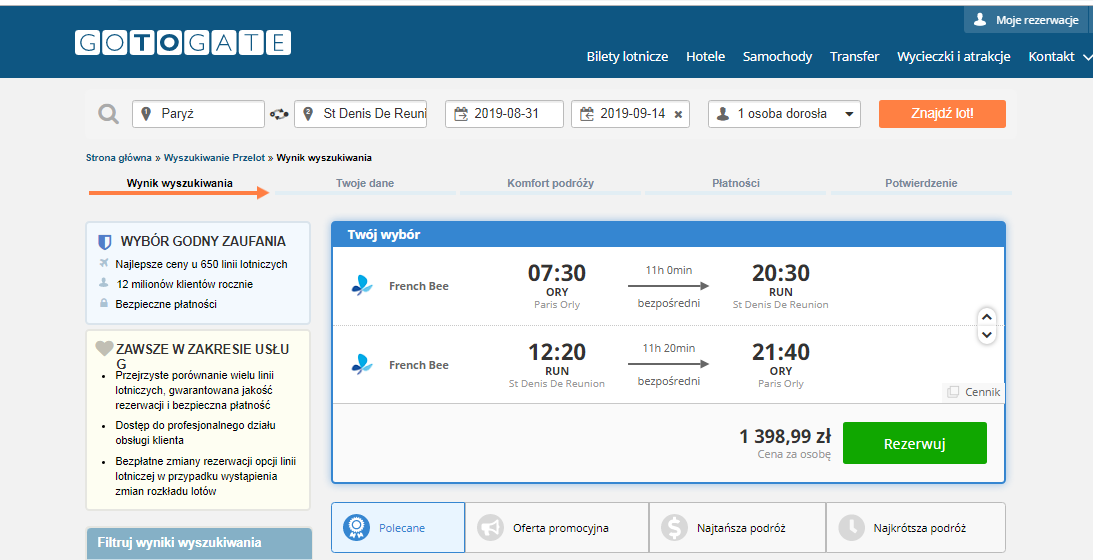Click the Znajdź lot! button
The height and width of the screenshot is (560, 1093).
click(x=942, y=114)
